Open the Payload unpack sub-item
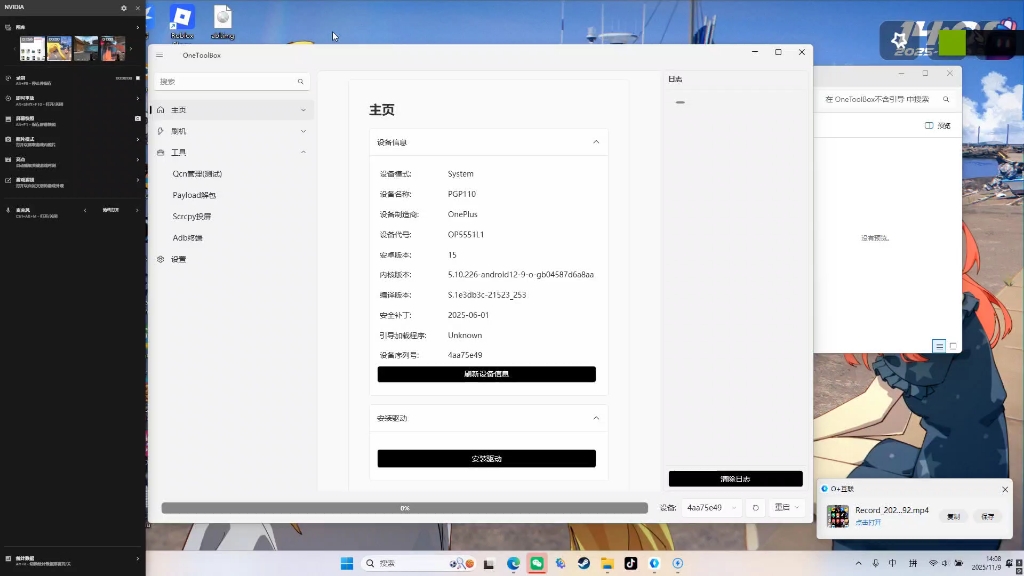 pos(194,195)
